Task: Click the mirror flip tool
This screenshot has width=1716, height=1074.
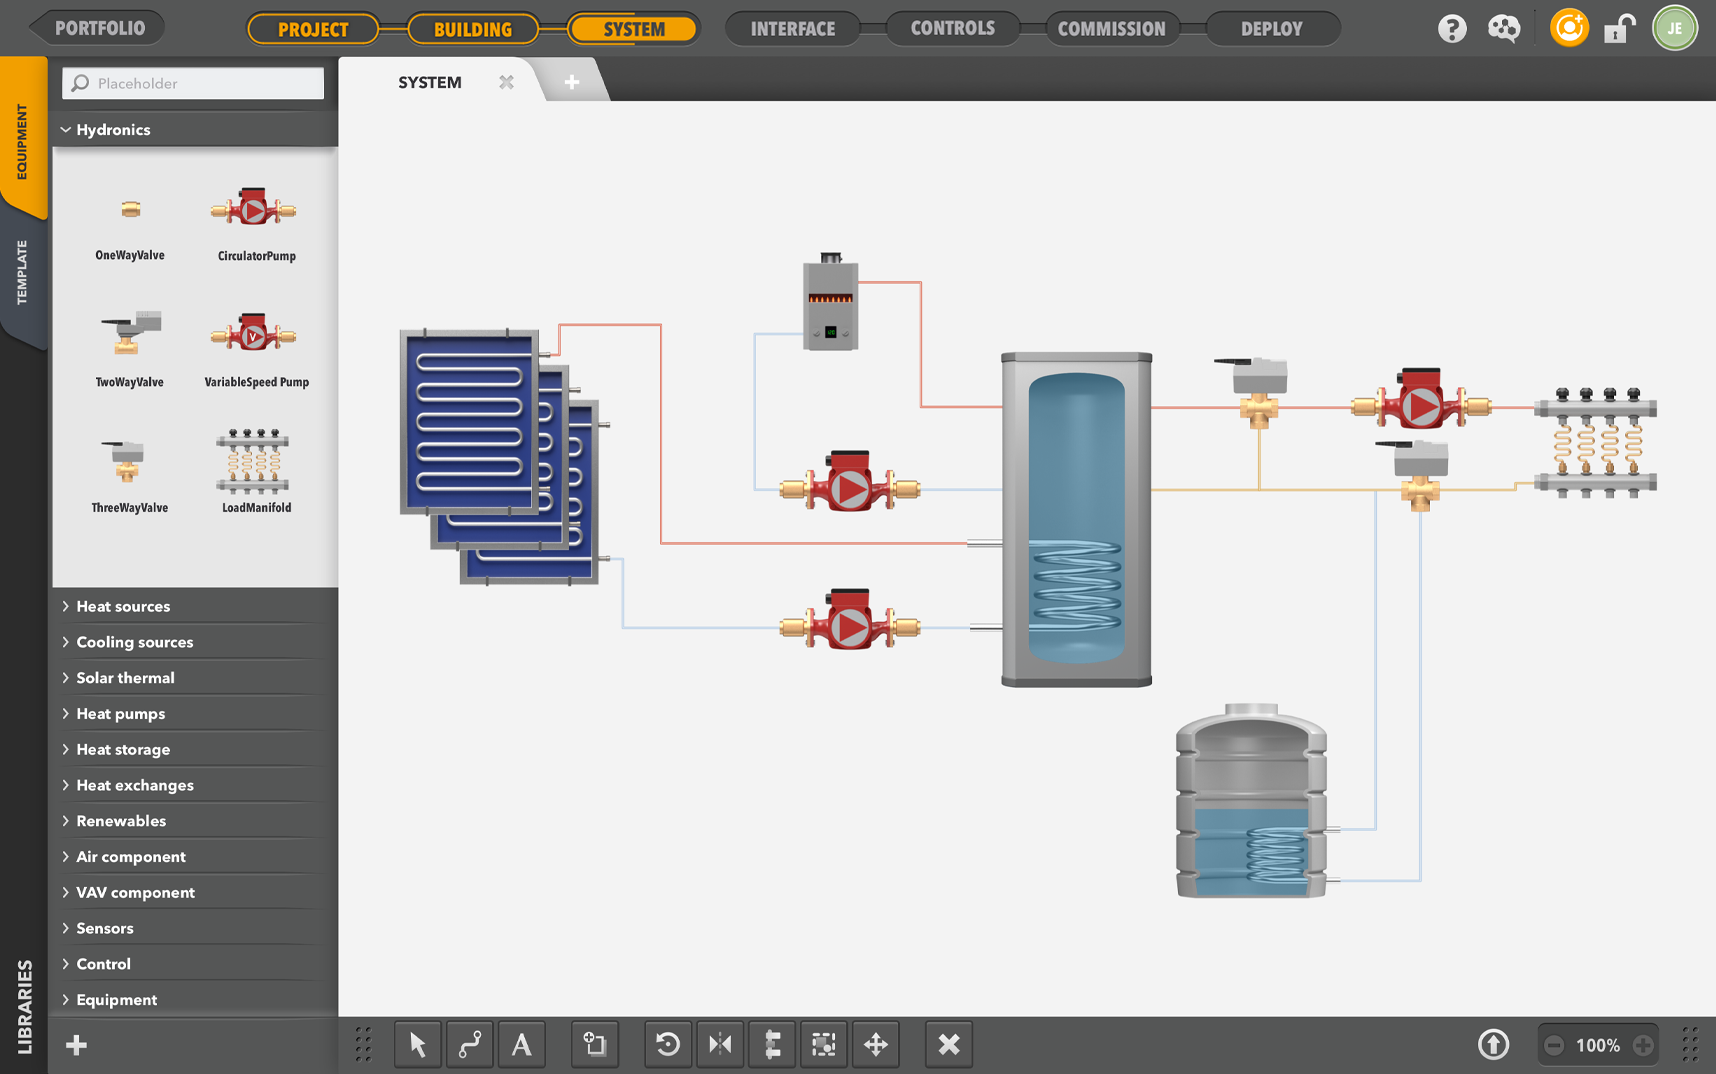Action: [720, 1045]
